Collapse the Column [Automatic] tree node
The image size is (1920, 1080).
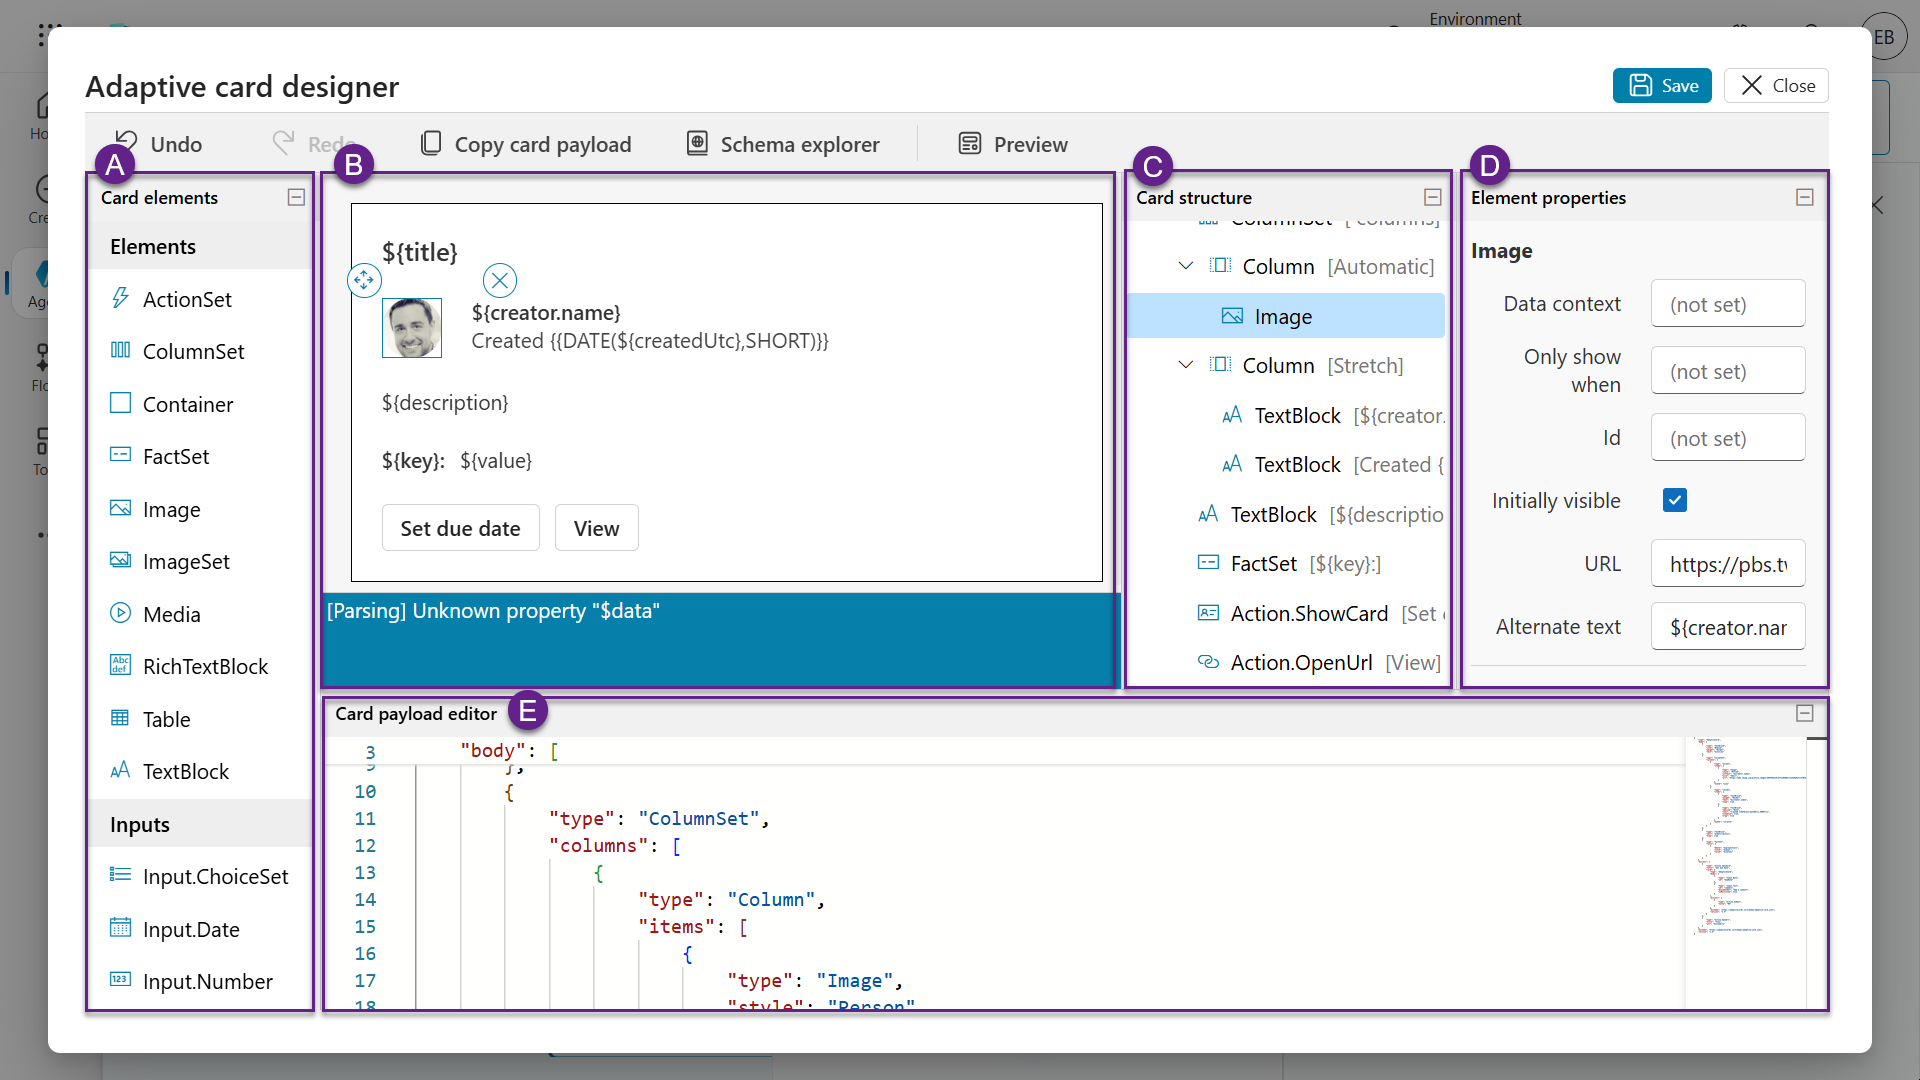(x=1186, y=266)
